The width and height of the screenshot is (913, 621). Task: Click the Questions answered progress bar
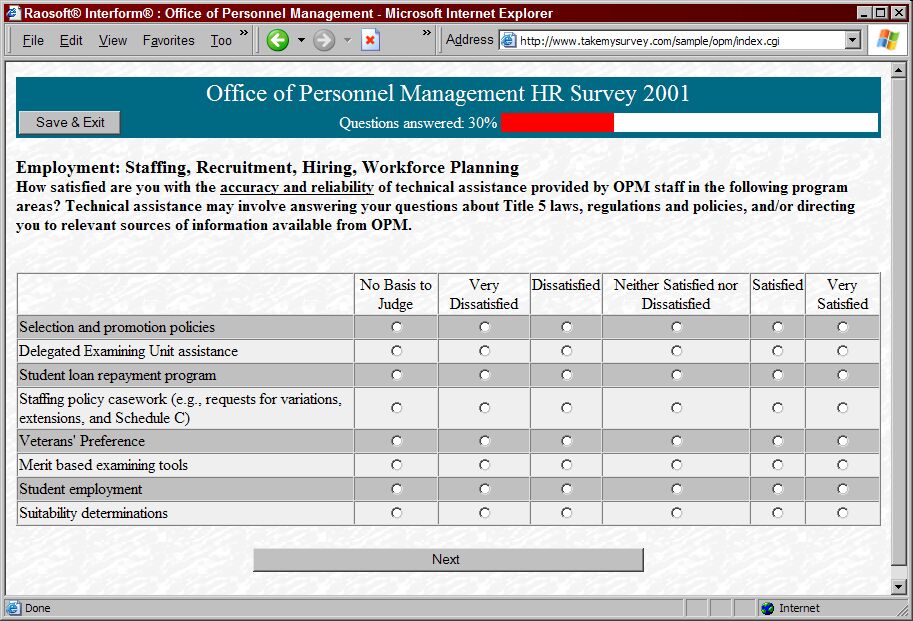click(x=689, y=123)
